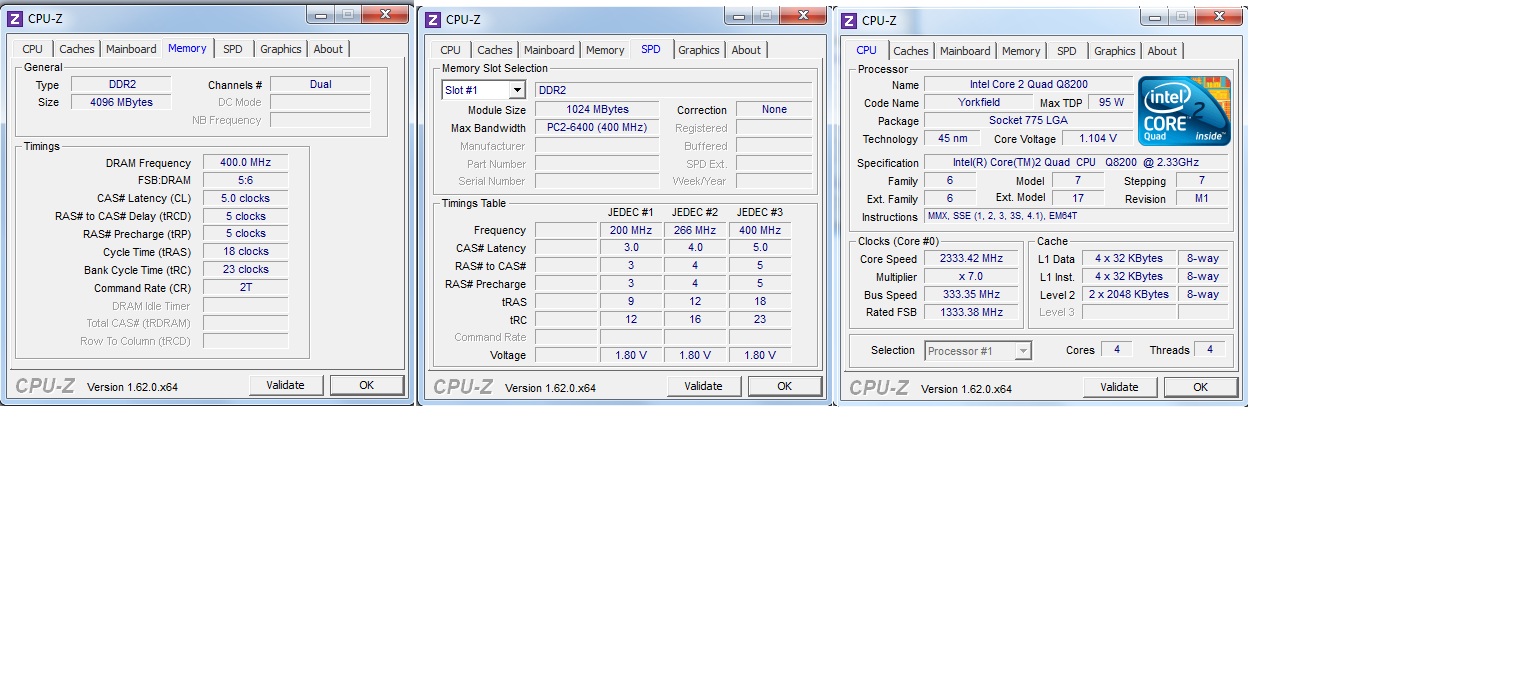The image size is (1531, 679).
Task: Open SPD tab in the CPU window
Action: tap(1067, 51)
